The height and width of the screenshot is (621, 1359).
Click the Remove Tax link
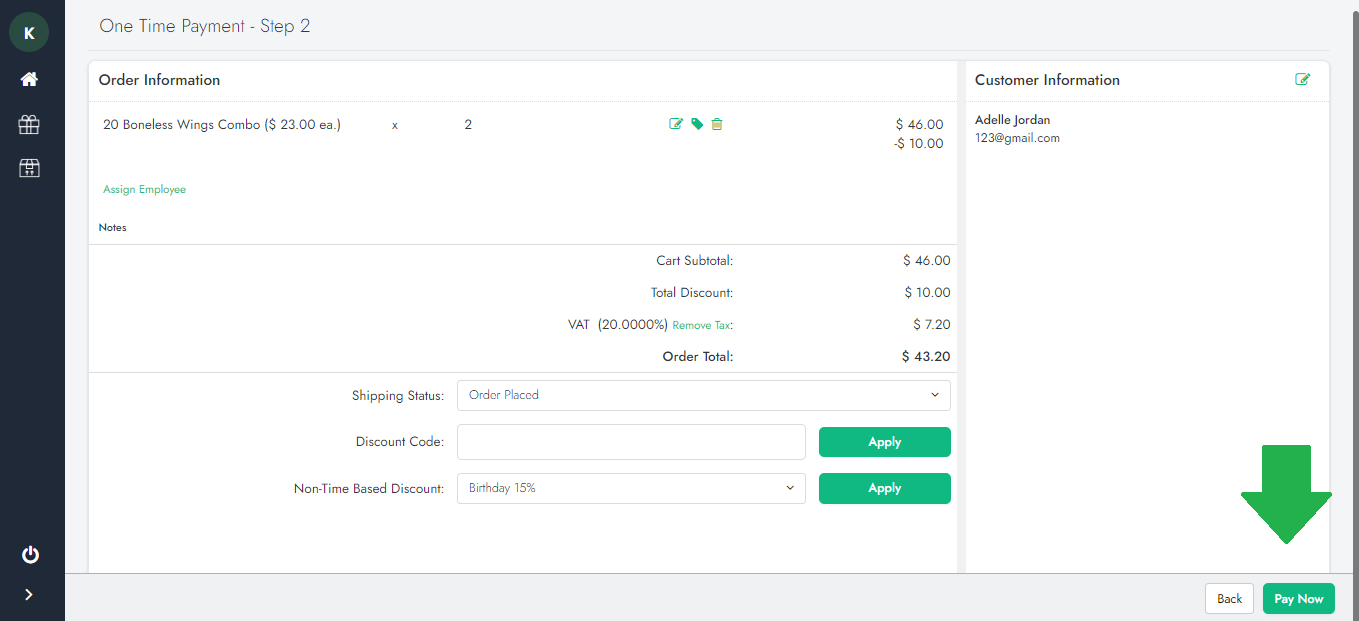(701, 325)
